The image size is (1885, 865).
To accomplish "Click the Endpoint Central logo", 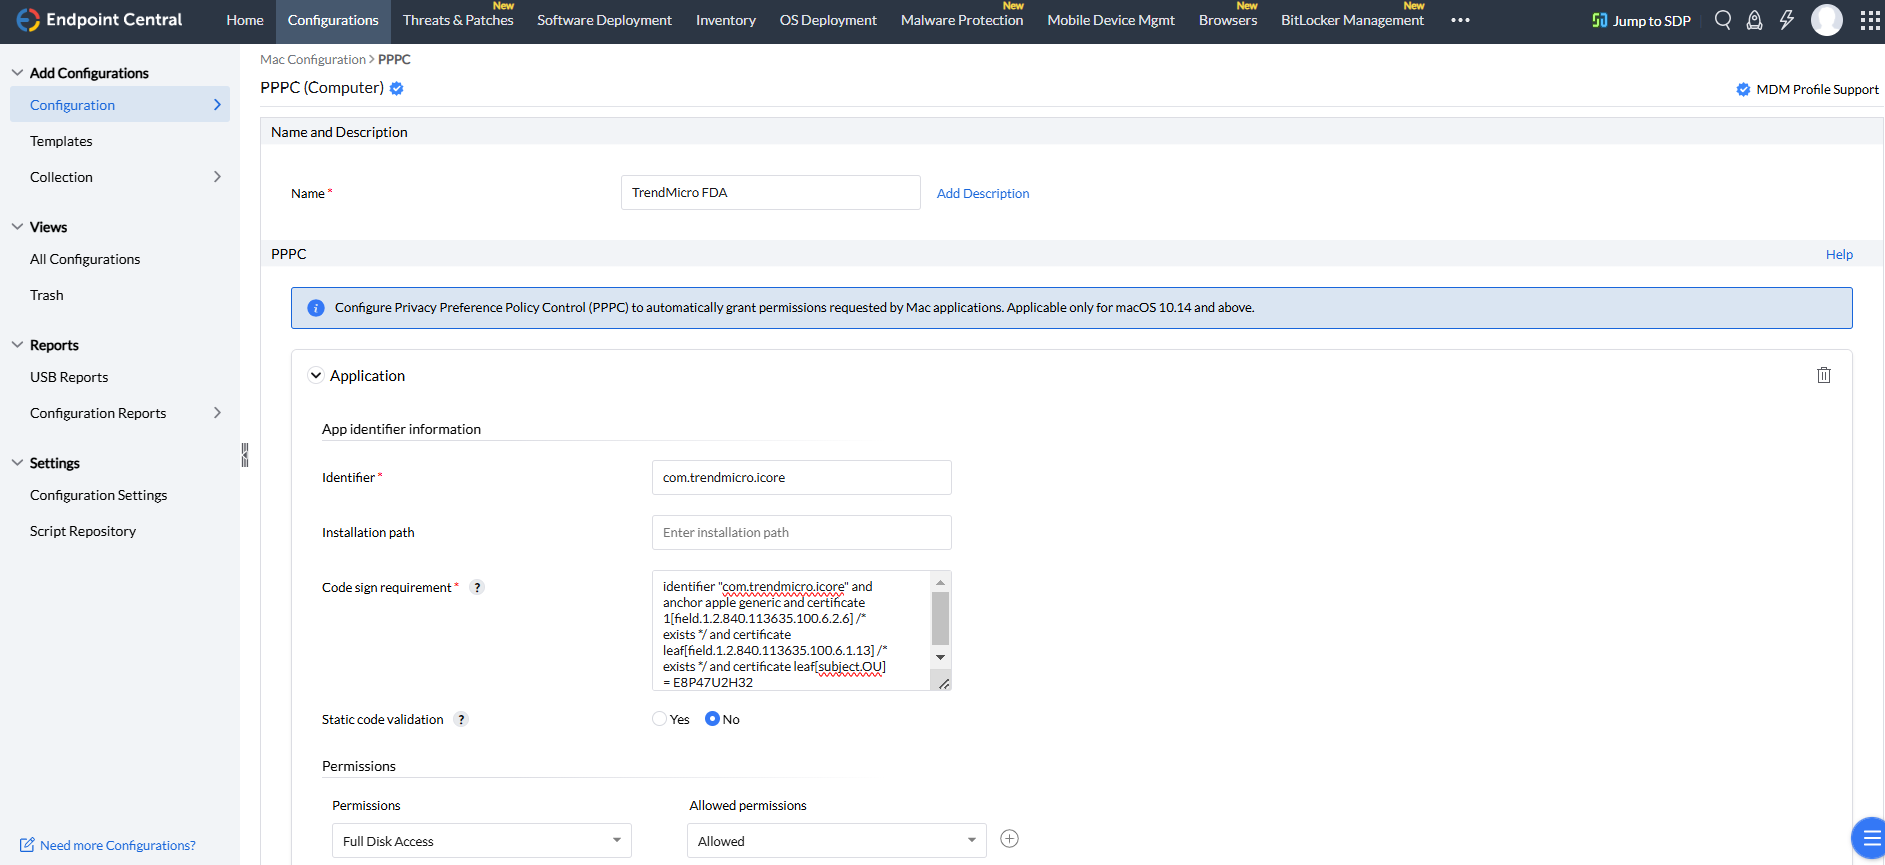I will click(x=99, y=20).
